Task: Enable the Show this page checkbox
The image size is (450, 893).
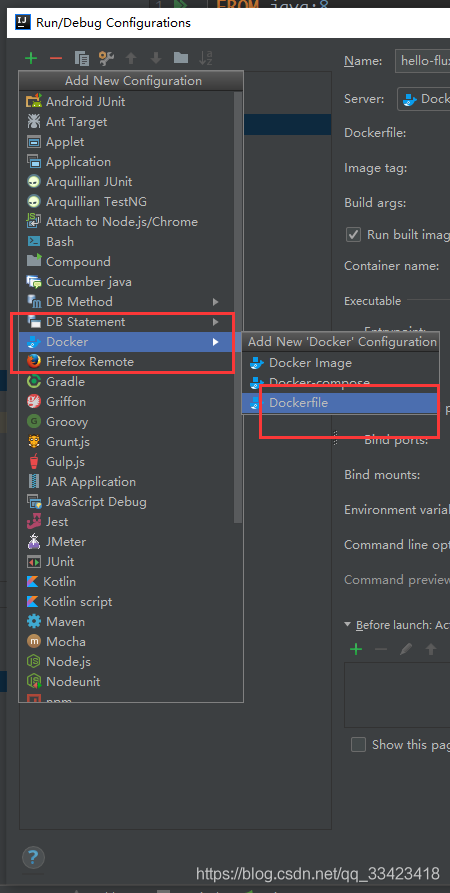Action: (358, 744)
